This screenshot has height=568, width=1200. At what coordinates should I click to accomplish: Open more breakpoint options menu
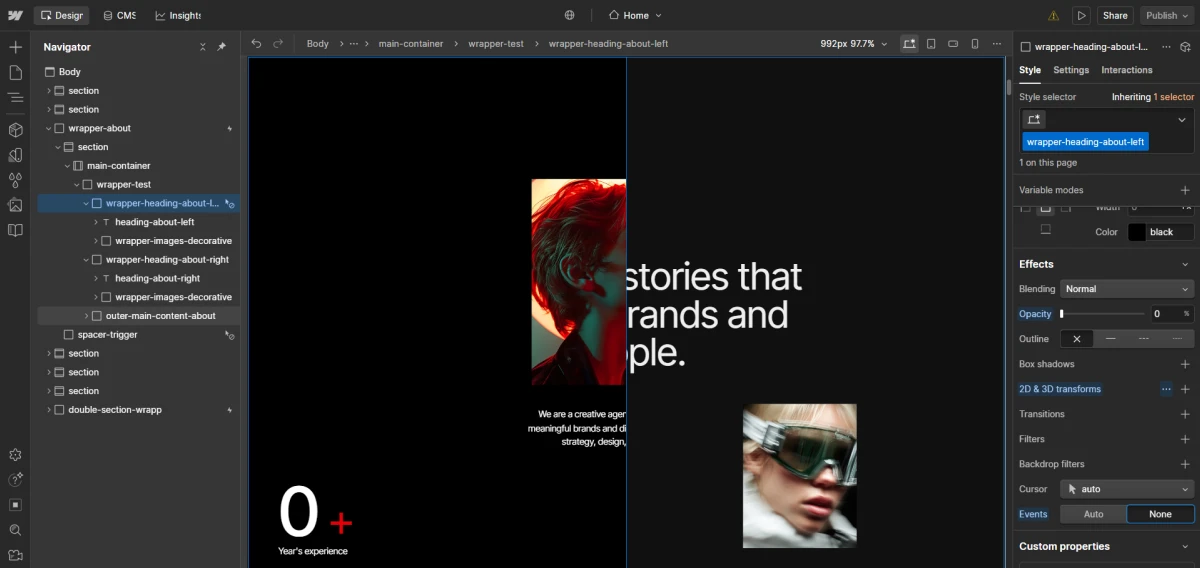[x=997, y=44]
